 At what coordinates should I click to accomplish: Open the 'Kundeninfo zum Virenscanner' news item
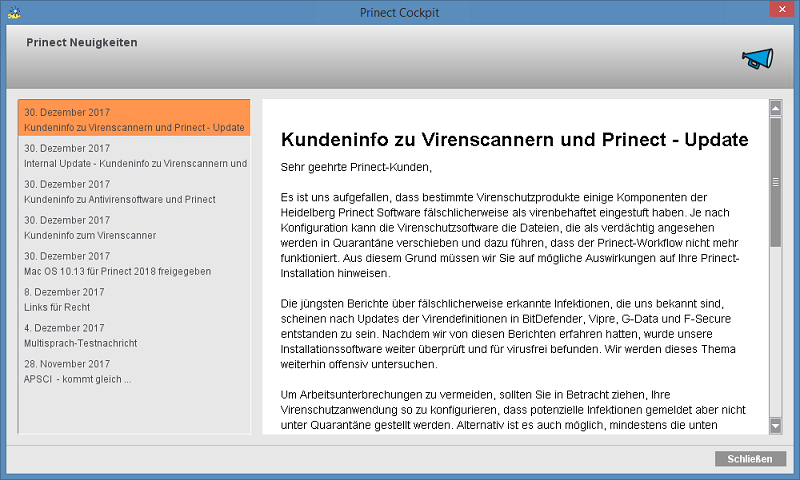(x=134, y=227)
